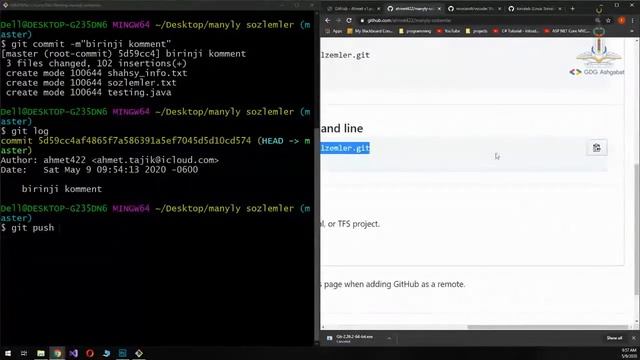Expand hidden bookmarks overflow chevron

click(x=632, y=31)
